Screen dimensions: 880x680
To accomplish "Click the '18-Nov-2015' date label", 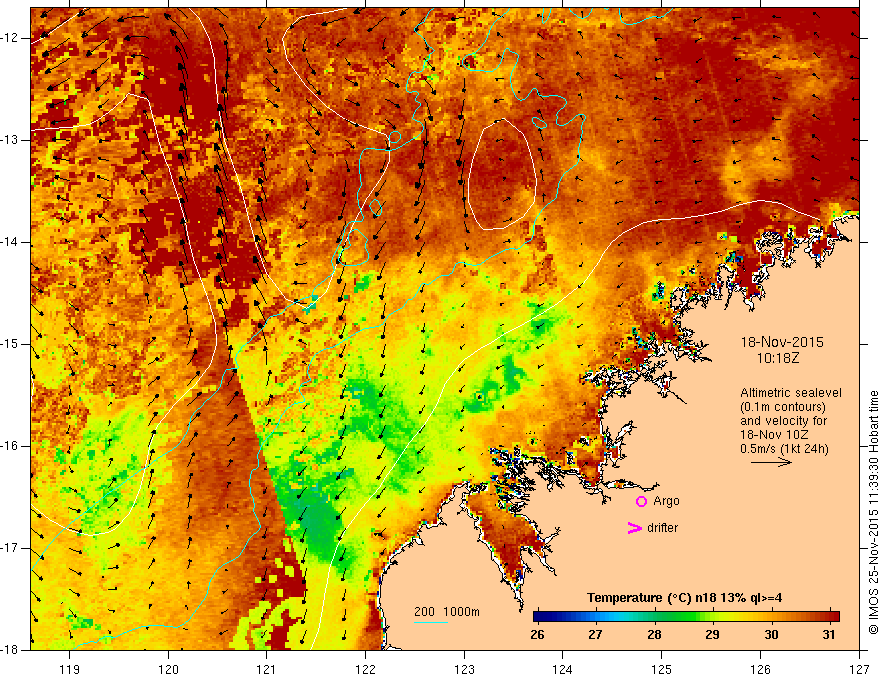I will (x=782, y=342).
